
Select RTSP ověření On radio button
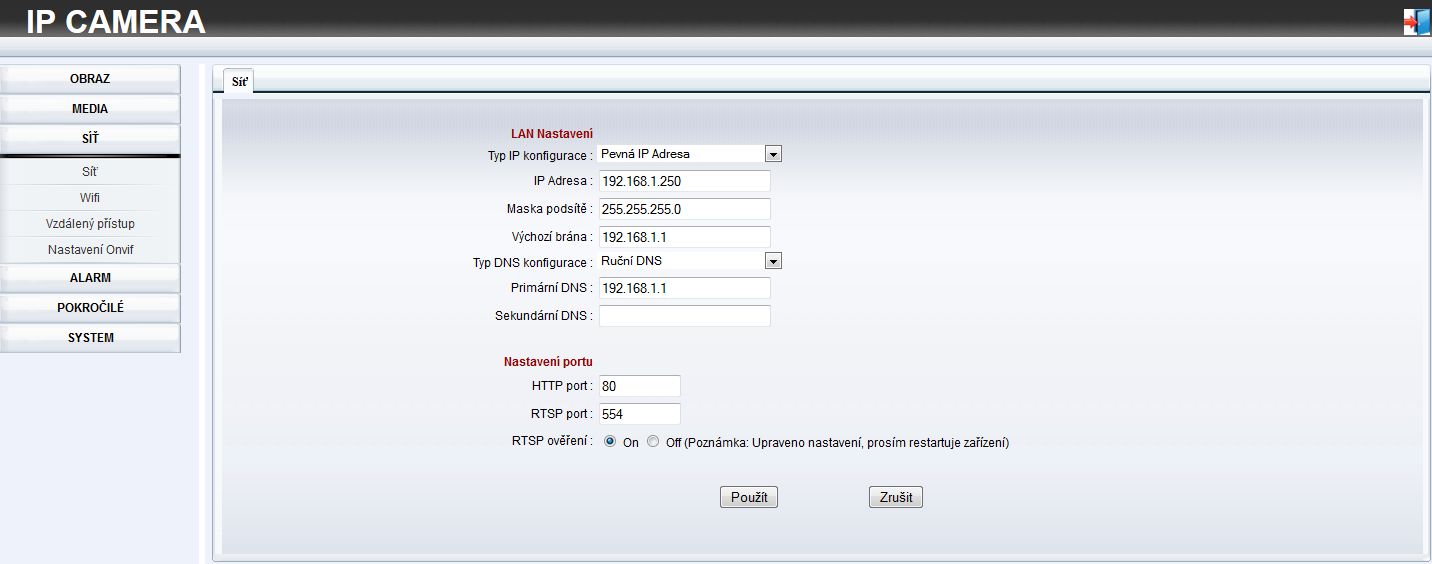[x=610, y=441]
